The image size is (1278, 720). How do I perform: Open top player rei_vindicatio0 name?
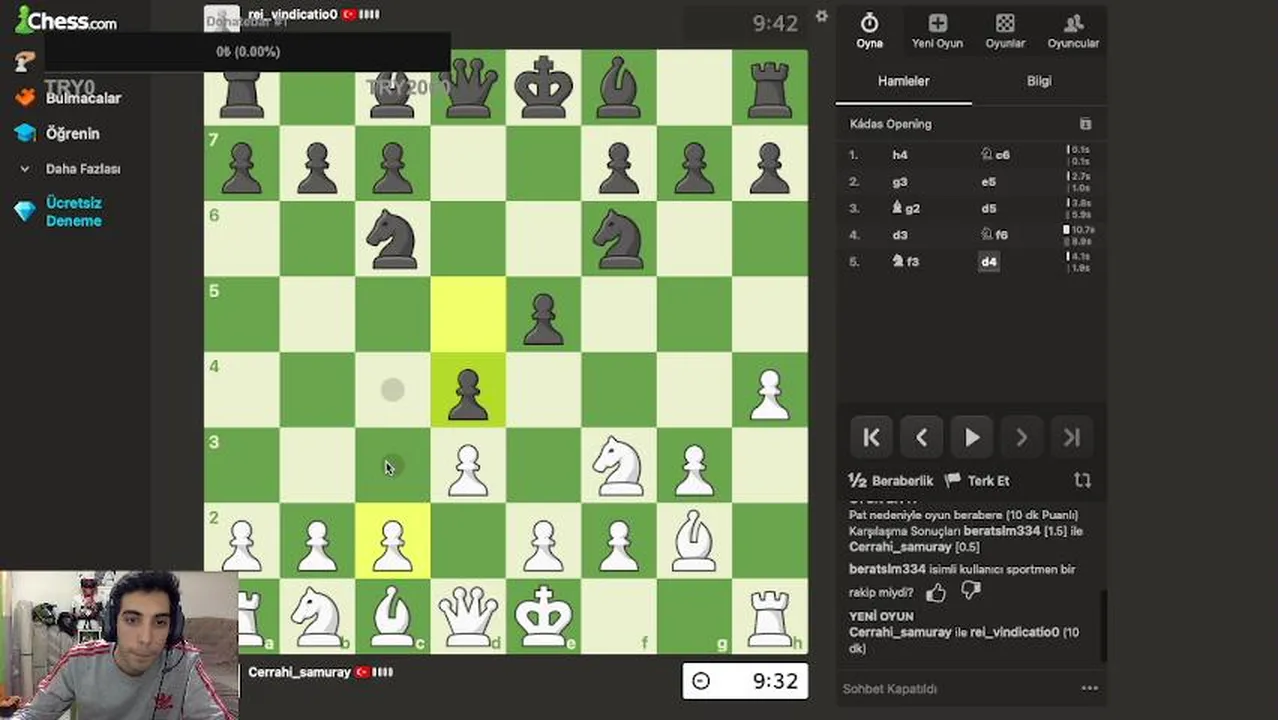292,15
